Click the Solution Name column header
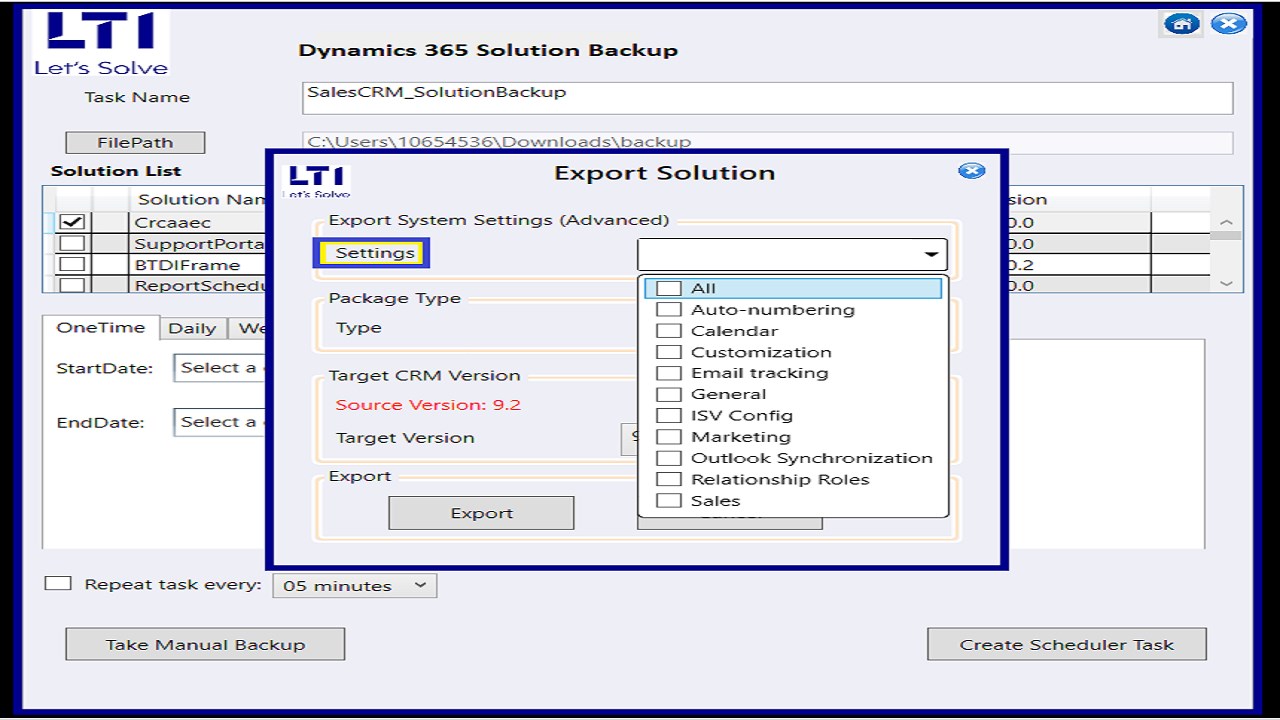The image size is (1280, 720). (198, 199)
